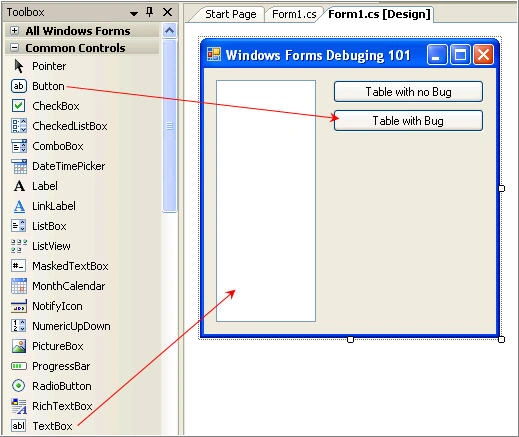Select the MonthCalendar control icon
The image size is (519, 437).
(19, 286)
